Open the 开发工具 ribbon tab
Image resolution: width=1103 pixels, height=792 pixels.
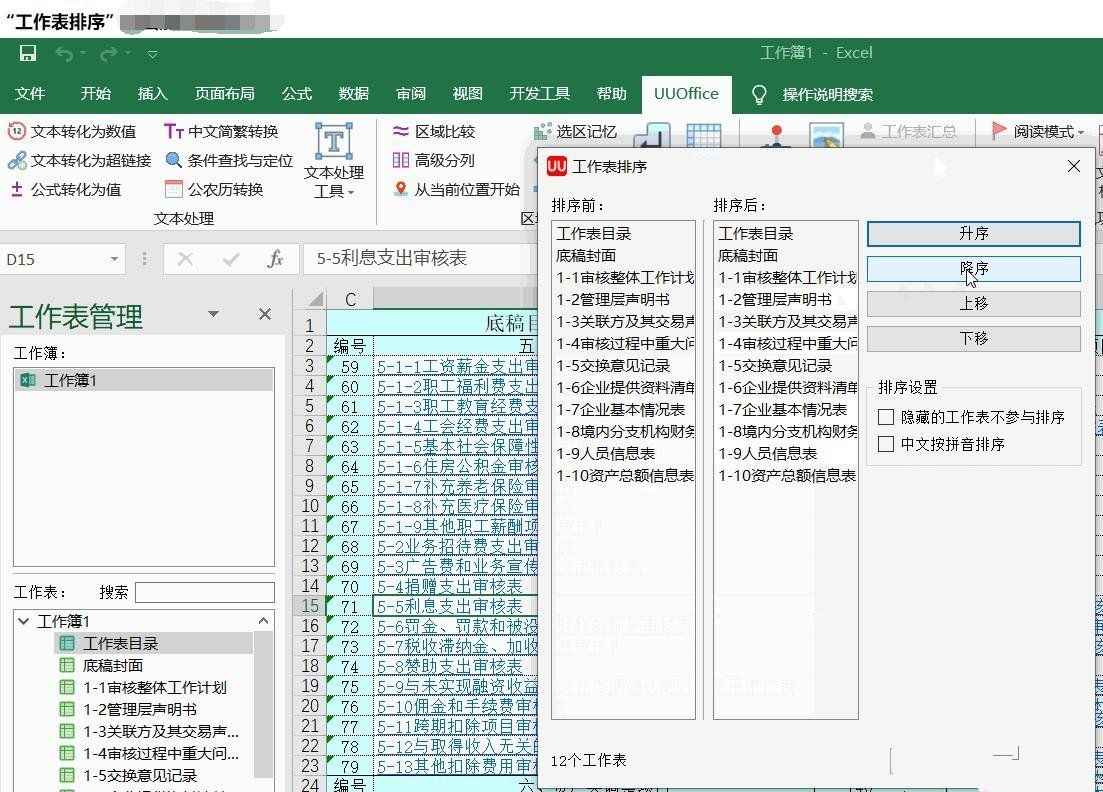click(x=539, y=94)
